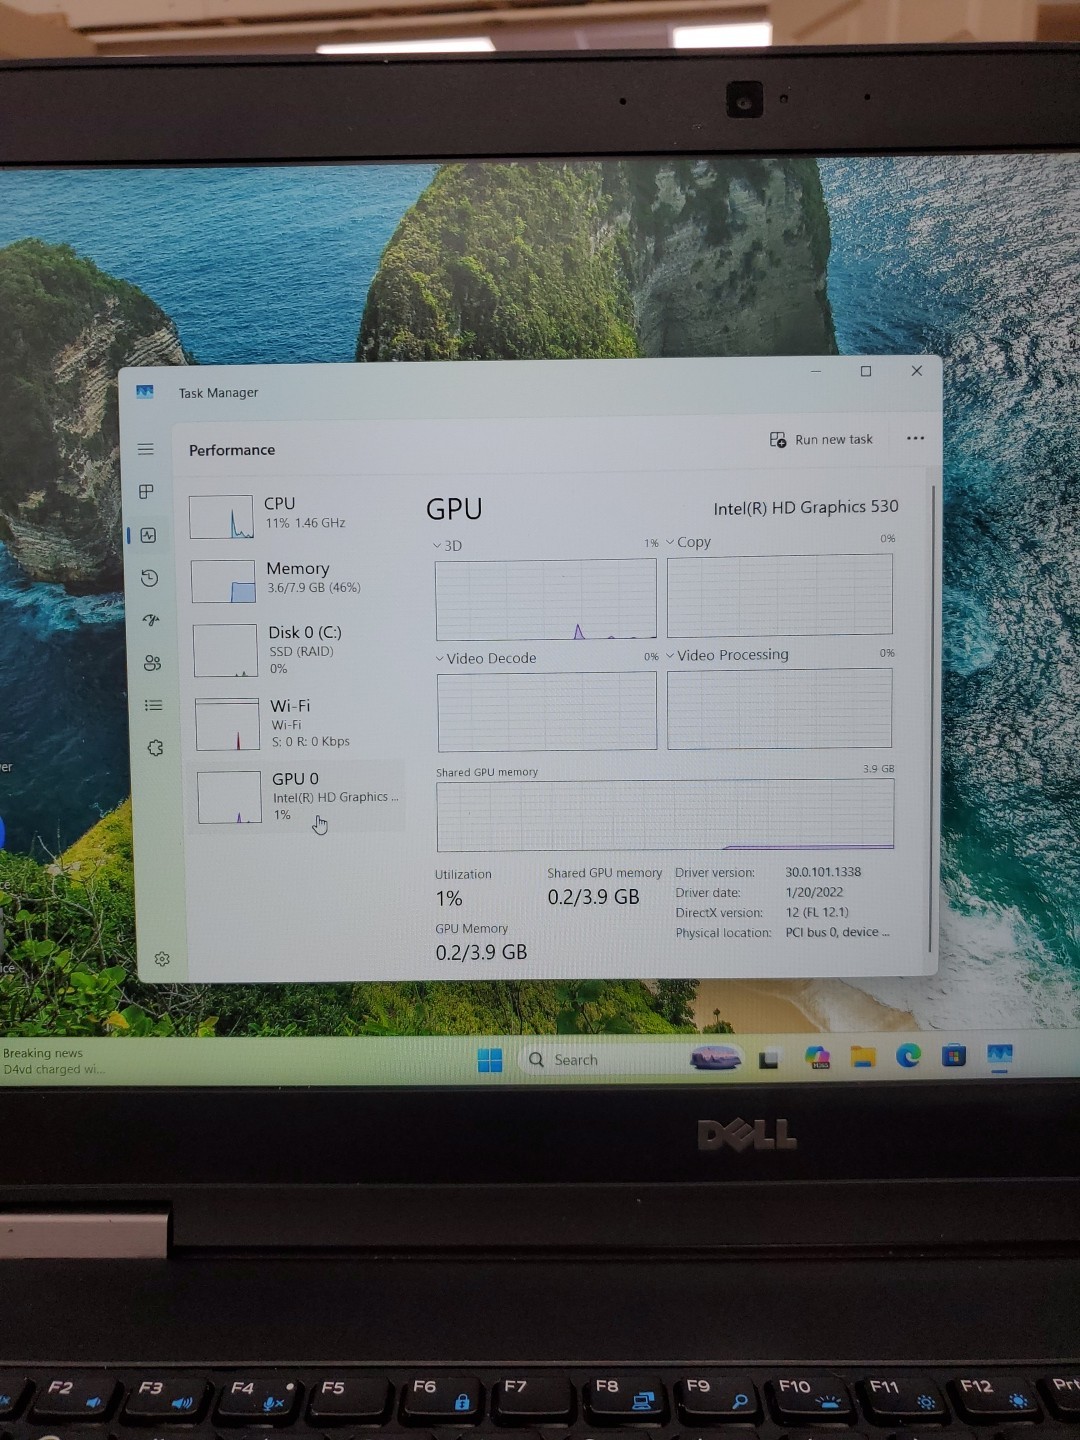Click the Task Manager icon on taskbar
Viewport: 1080px width, 1440px height.
(x=999, y=1055)
